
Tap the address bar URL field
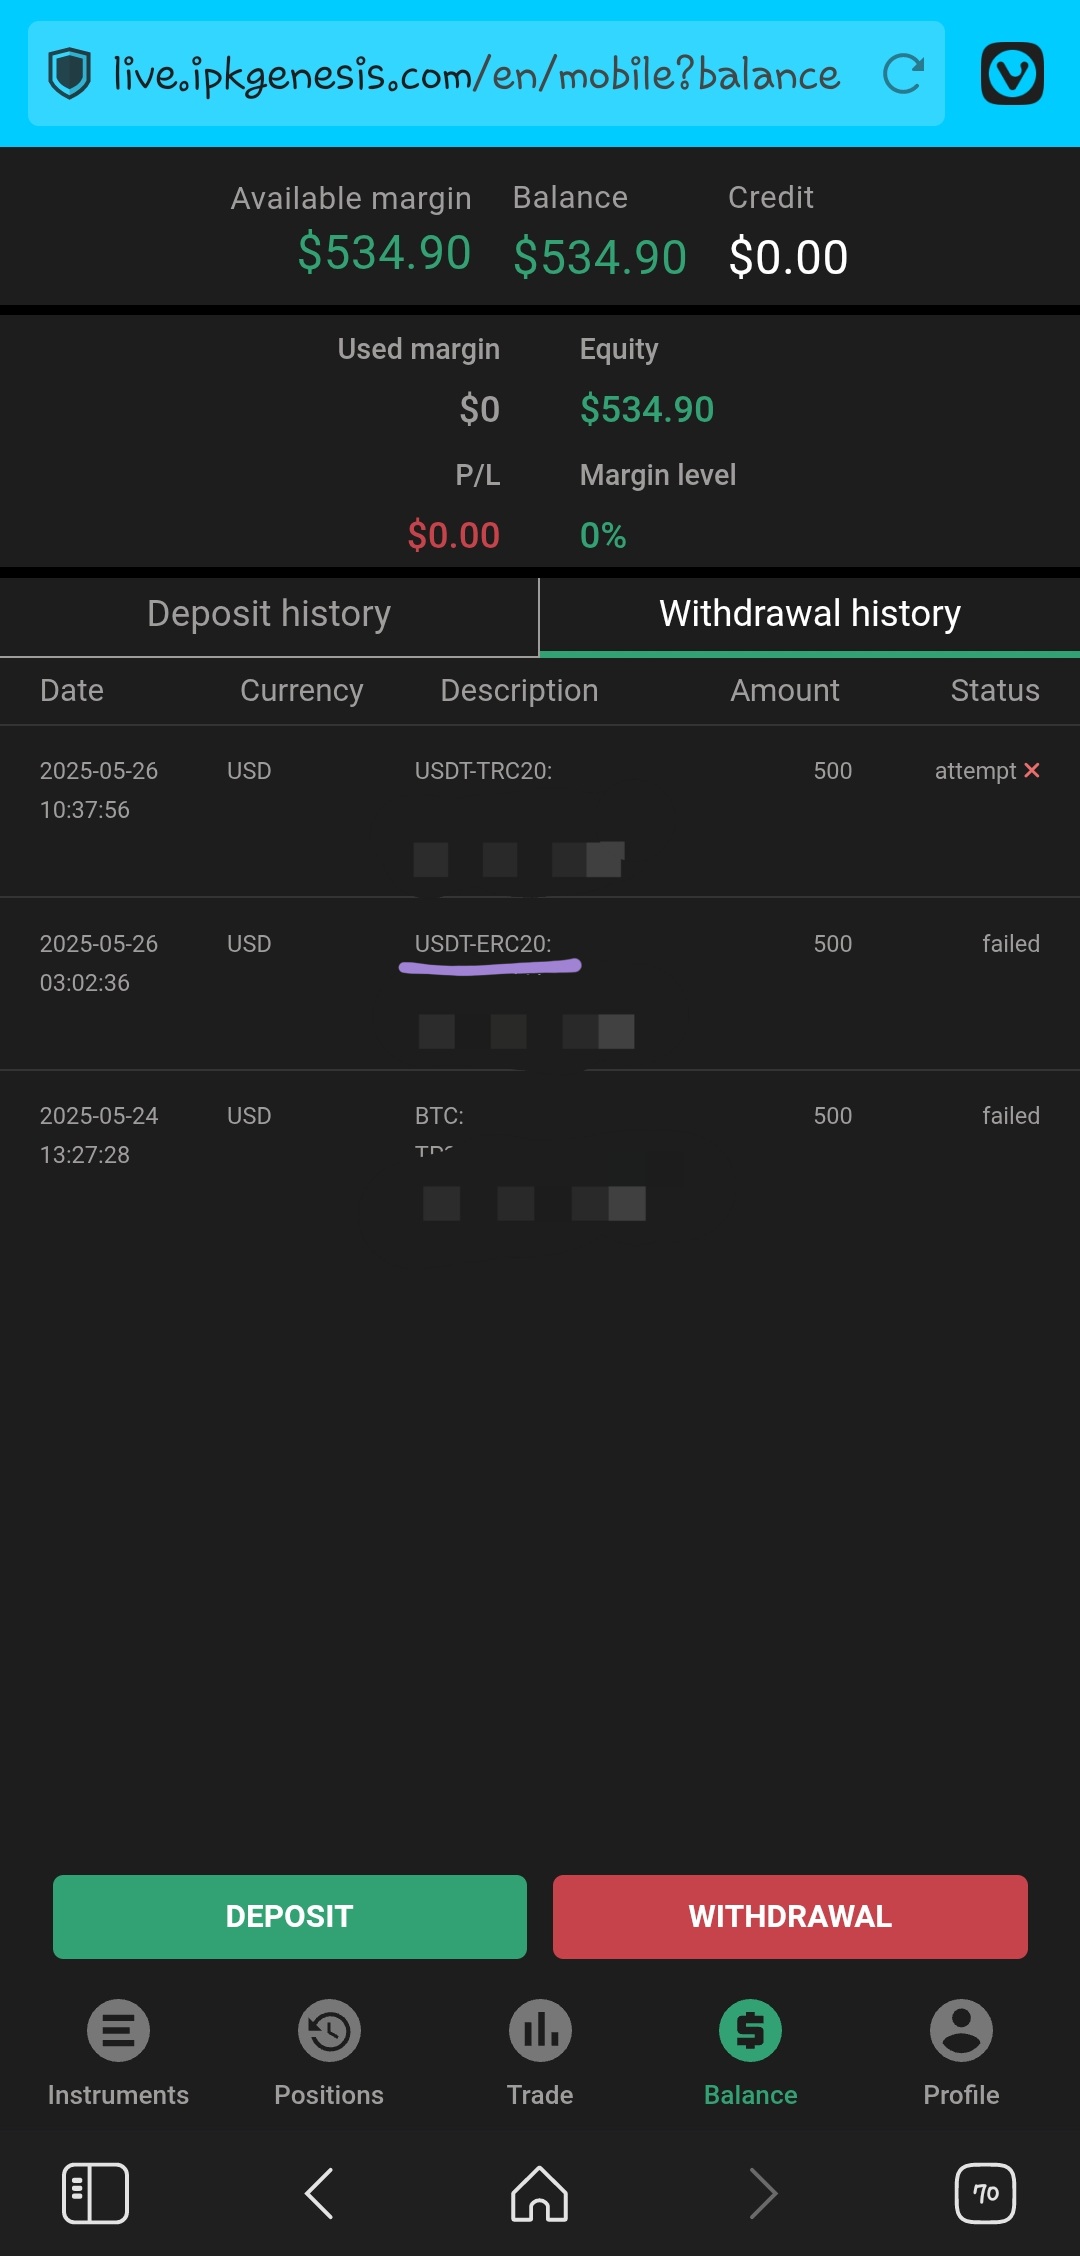476,74
